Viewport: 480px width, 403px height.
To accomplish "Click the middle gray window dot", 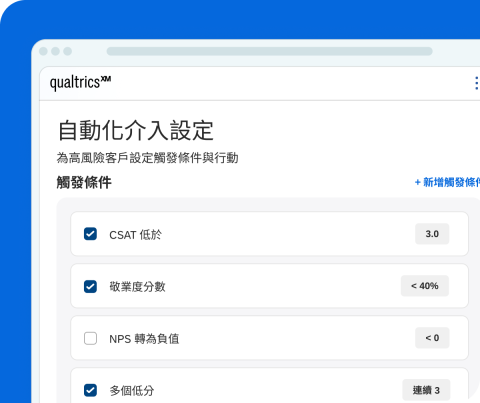I will 55,51.
